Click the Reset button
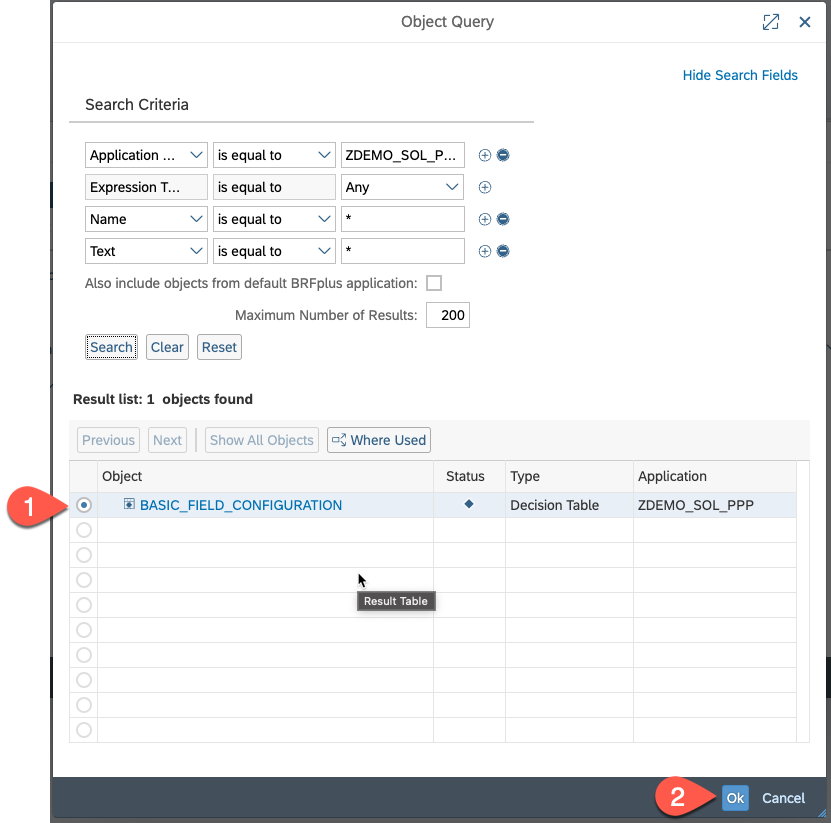Screen dimensions: 831x823 (x=219, y=347)
